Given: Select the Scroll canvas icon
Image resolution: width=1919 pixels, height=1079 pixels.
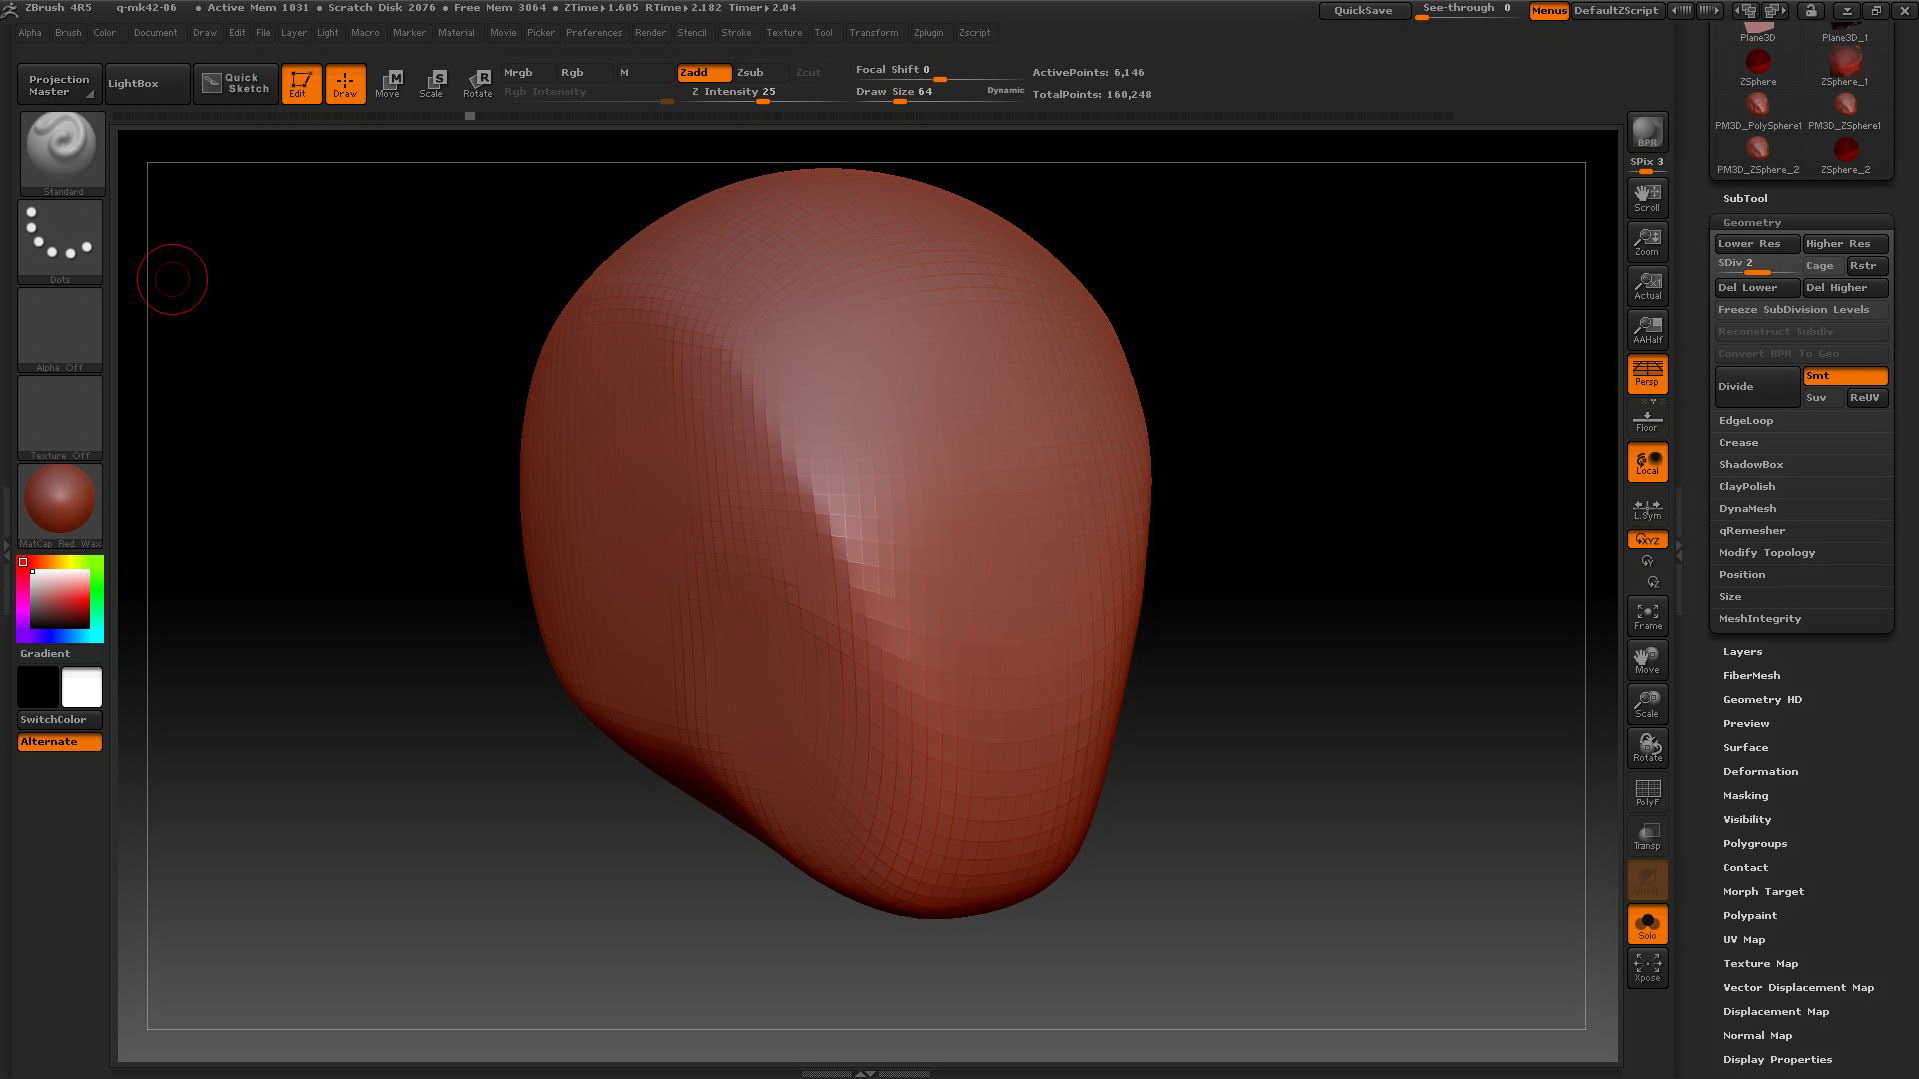Looking at the screenshot, I should (x=1647, y=198).
